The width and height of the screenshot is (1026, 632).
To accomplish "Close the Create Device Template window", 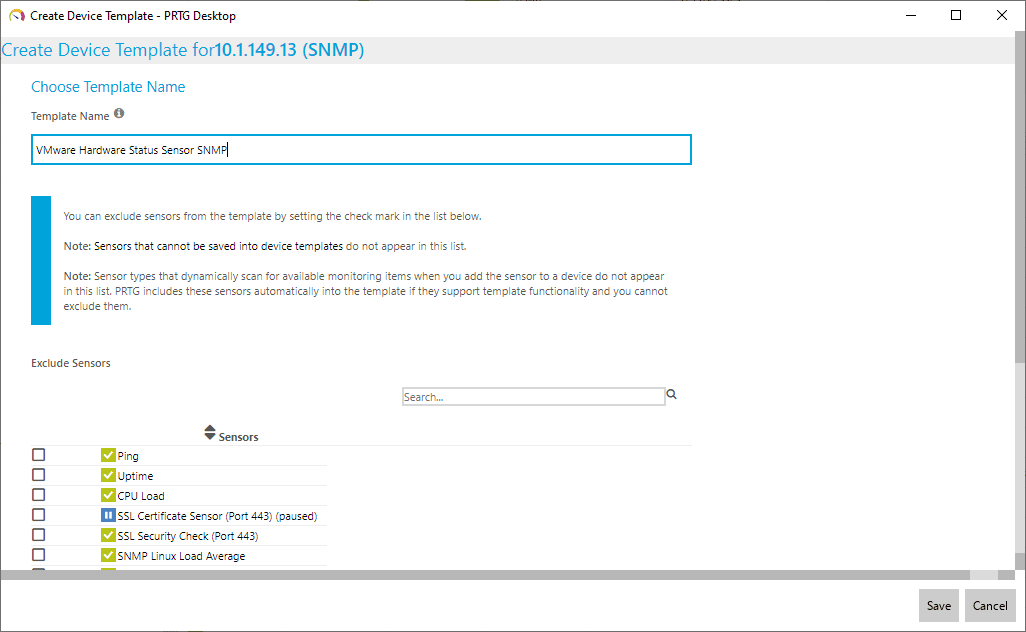I will point(1002,15).
